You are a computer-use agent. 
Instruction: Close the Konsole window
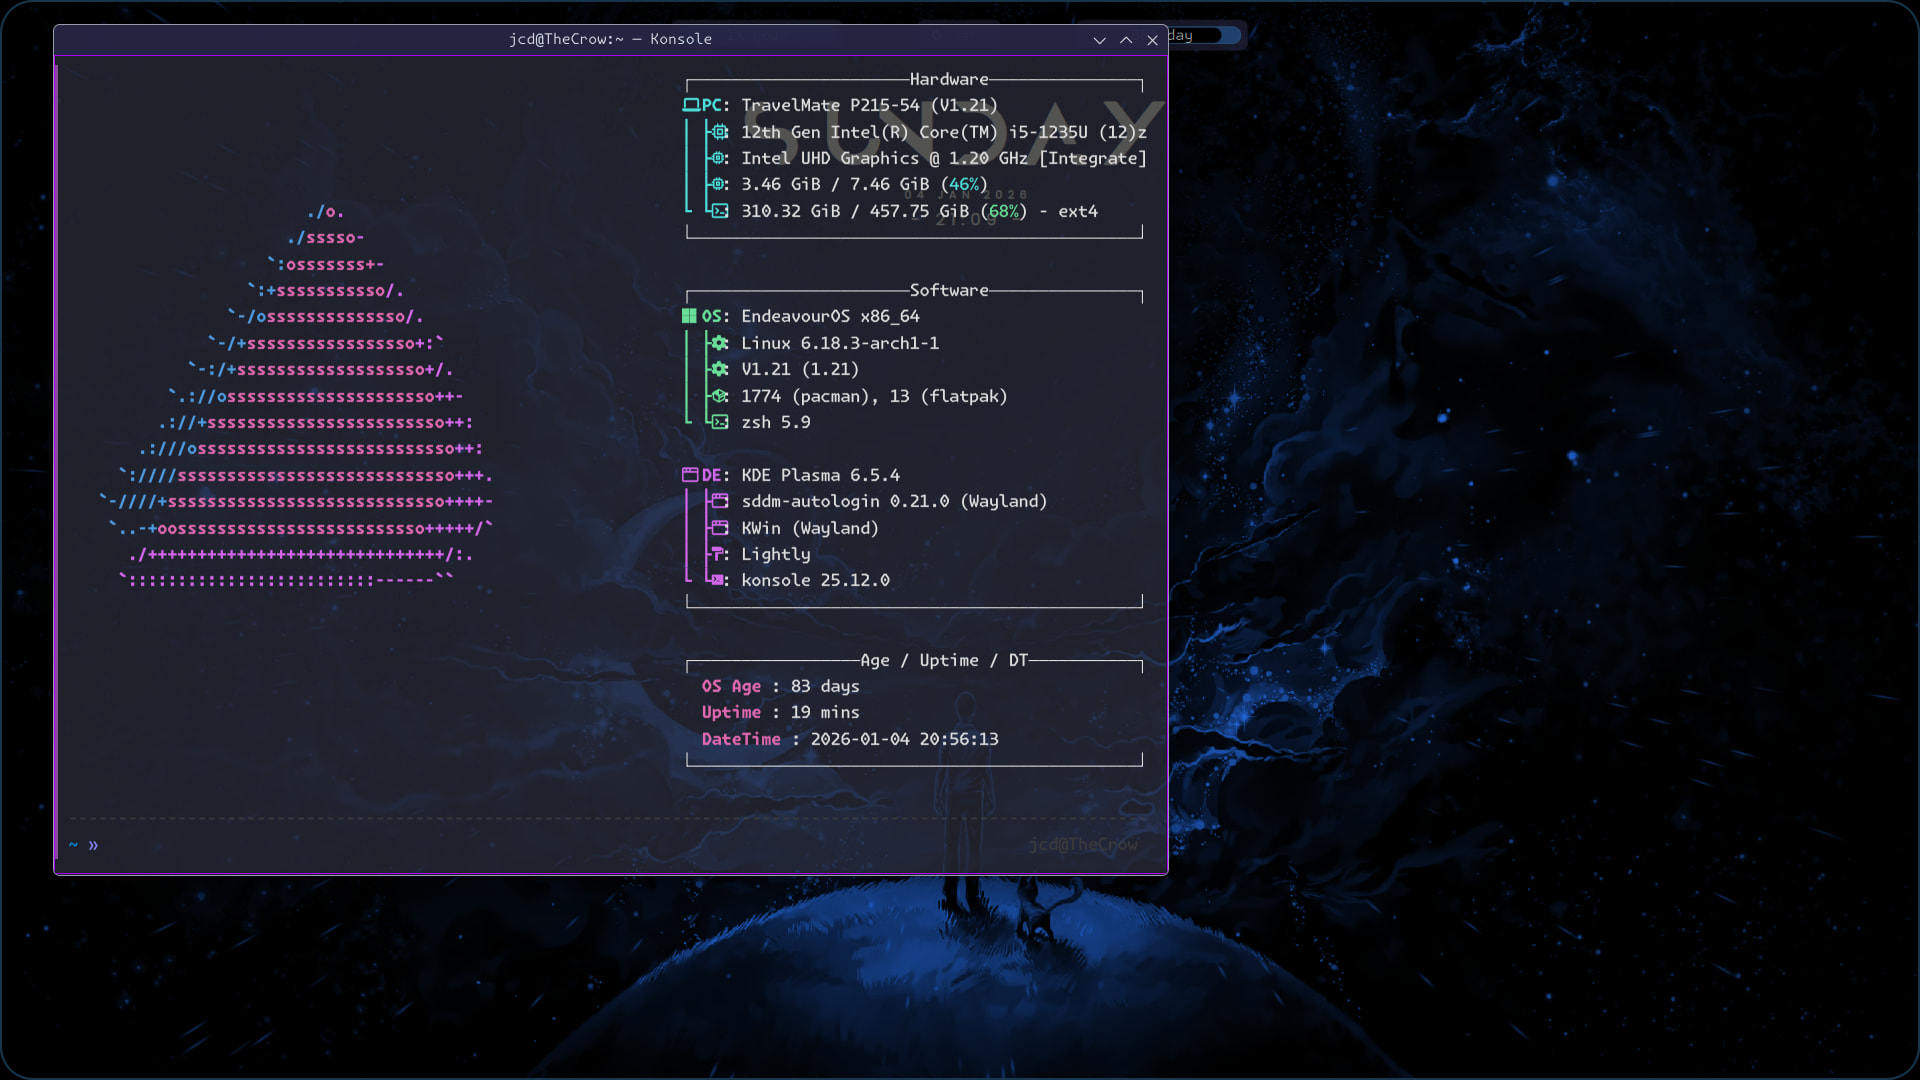point(1152,40)
